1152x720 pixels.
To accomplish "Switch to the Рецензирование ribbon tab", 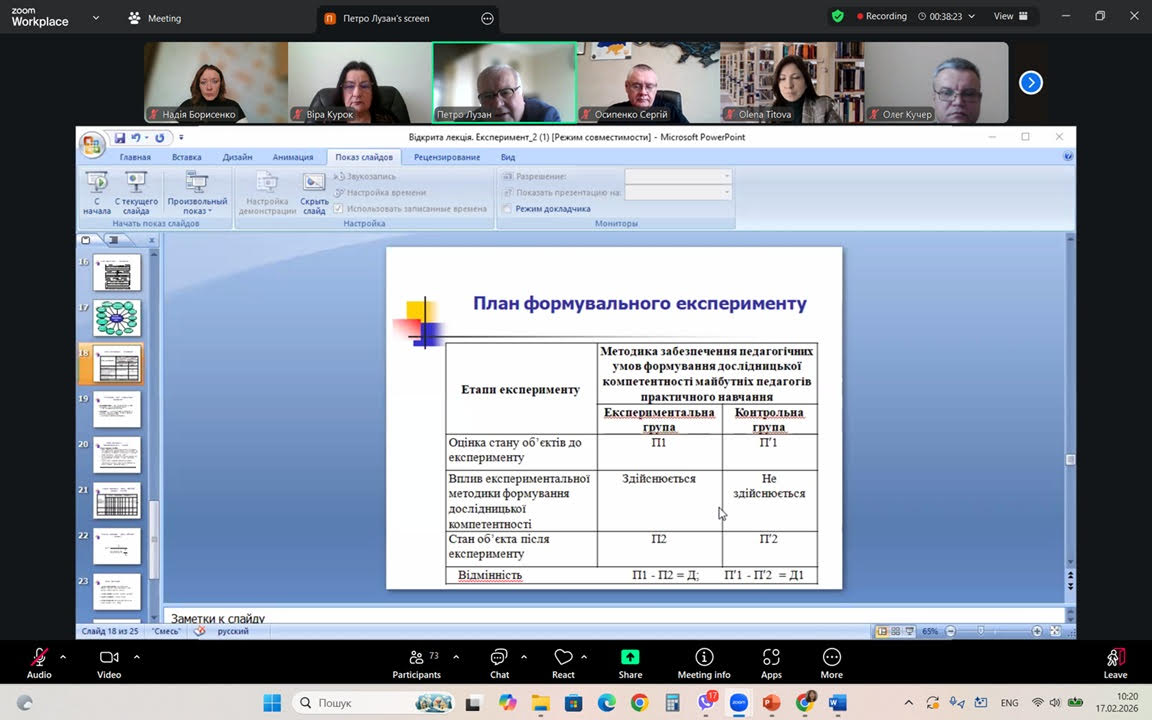I will [x=447, y=157].
